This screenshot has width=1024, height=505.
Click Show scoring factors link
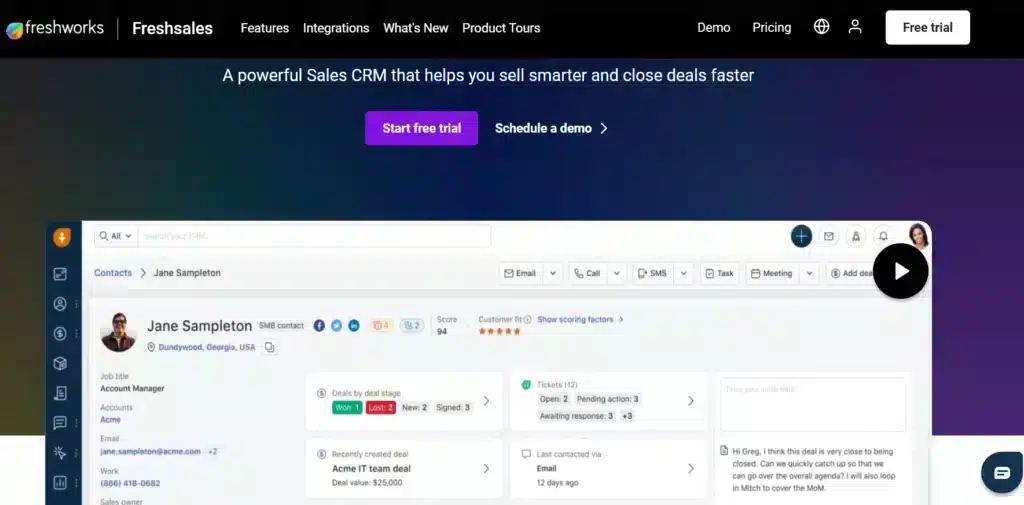click(x=581, y=319)
